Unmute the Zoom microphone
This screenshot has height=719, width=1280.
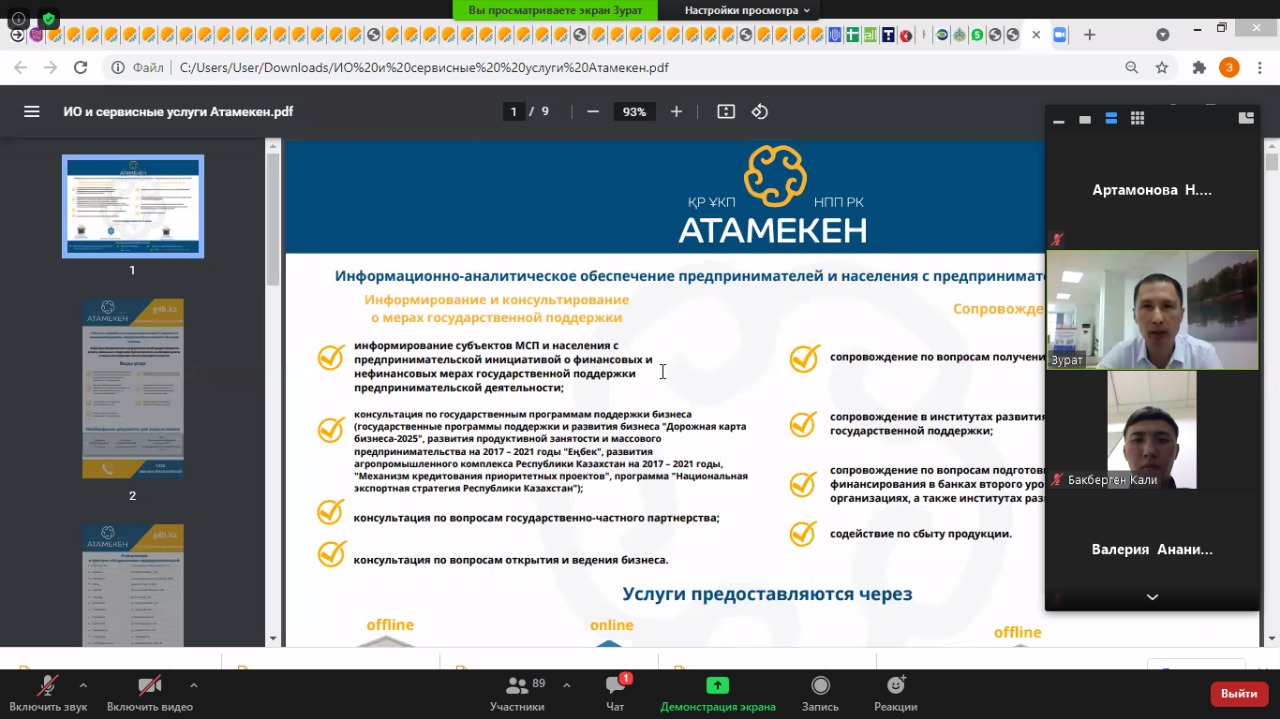coord(47,692)
